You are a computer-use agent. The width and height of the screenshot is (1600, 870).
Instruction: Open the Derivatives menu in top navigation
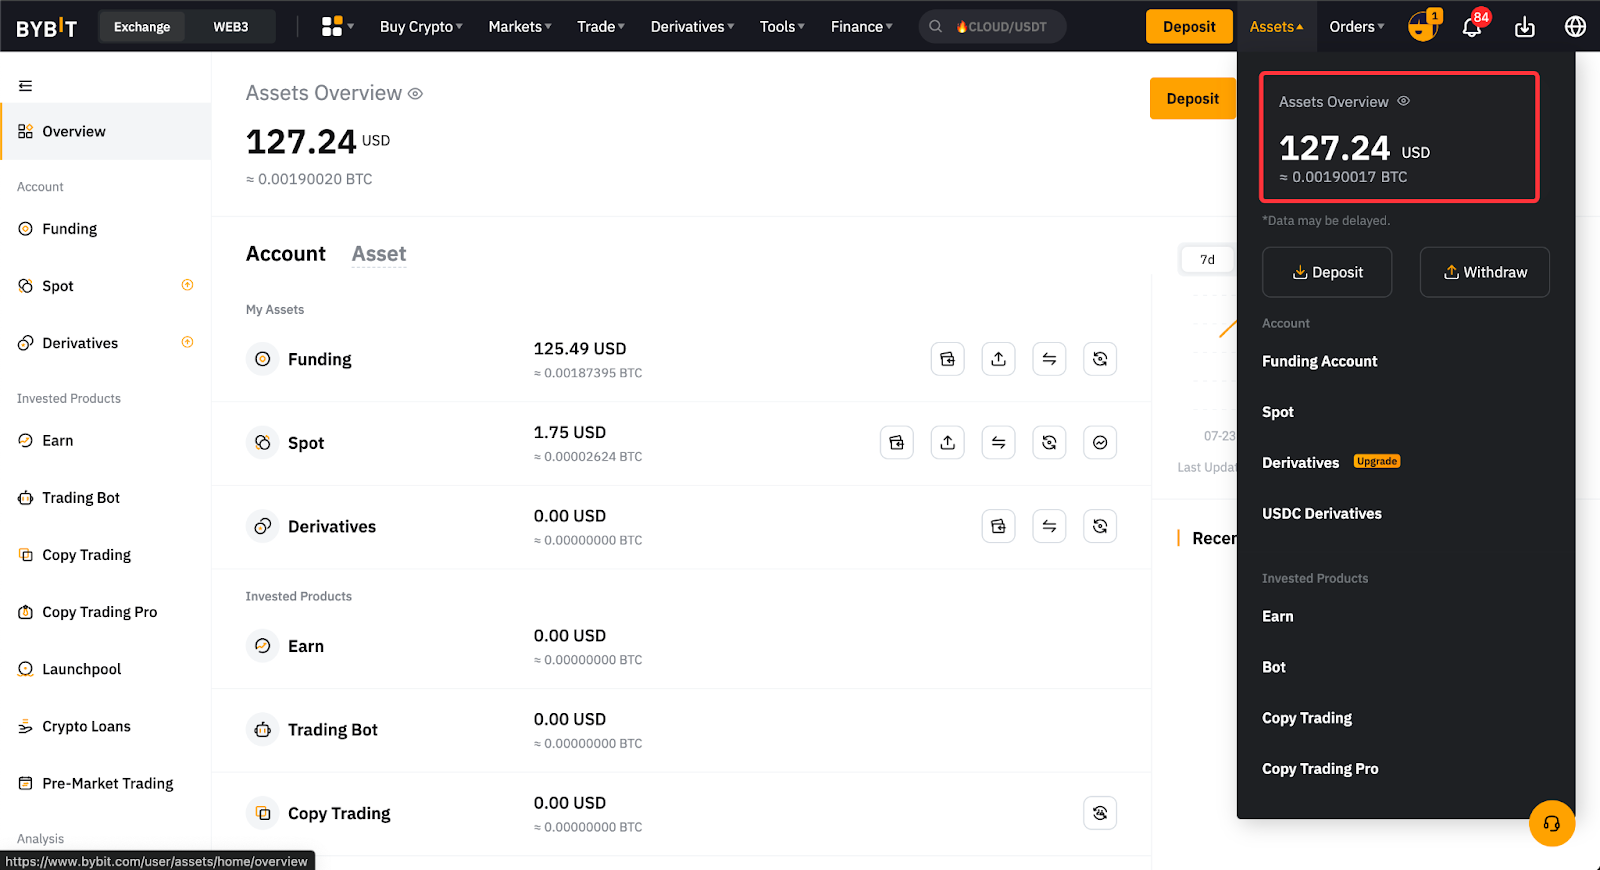691,27
